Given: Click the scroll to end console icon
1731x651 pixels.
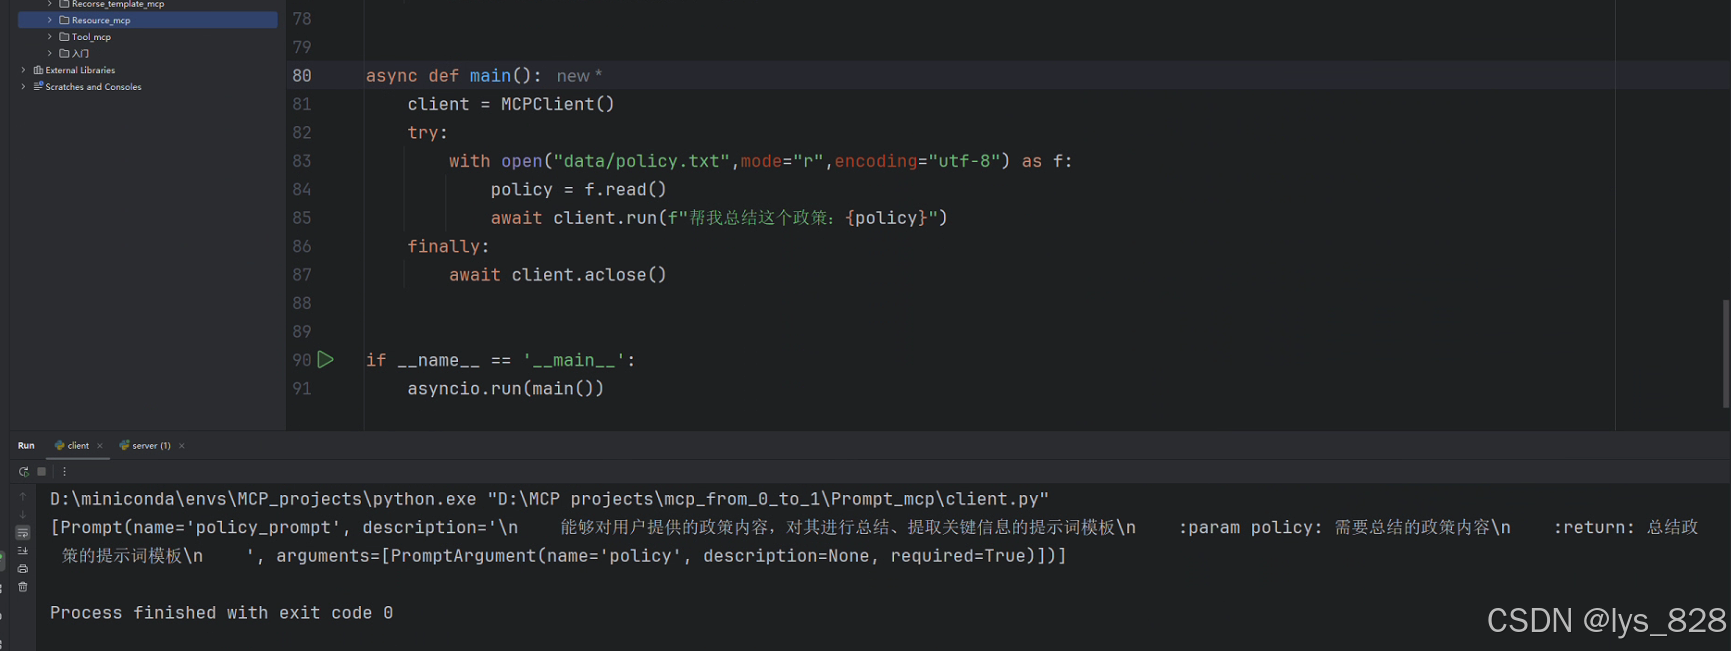Looking at the screenshot, I should click(x=23, y=551).
